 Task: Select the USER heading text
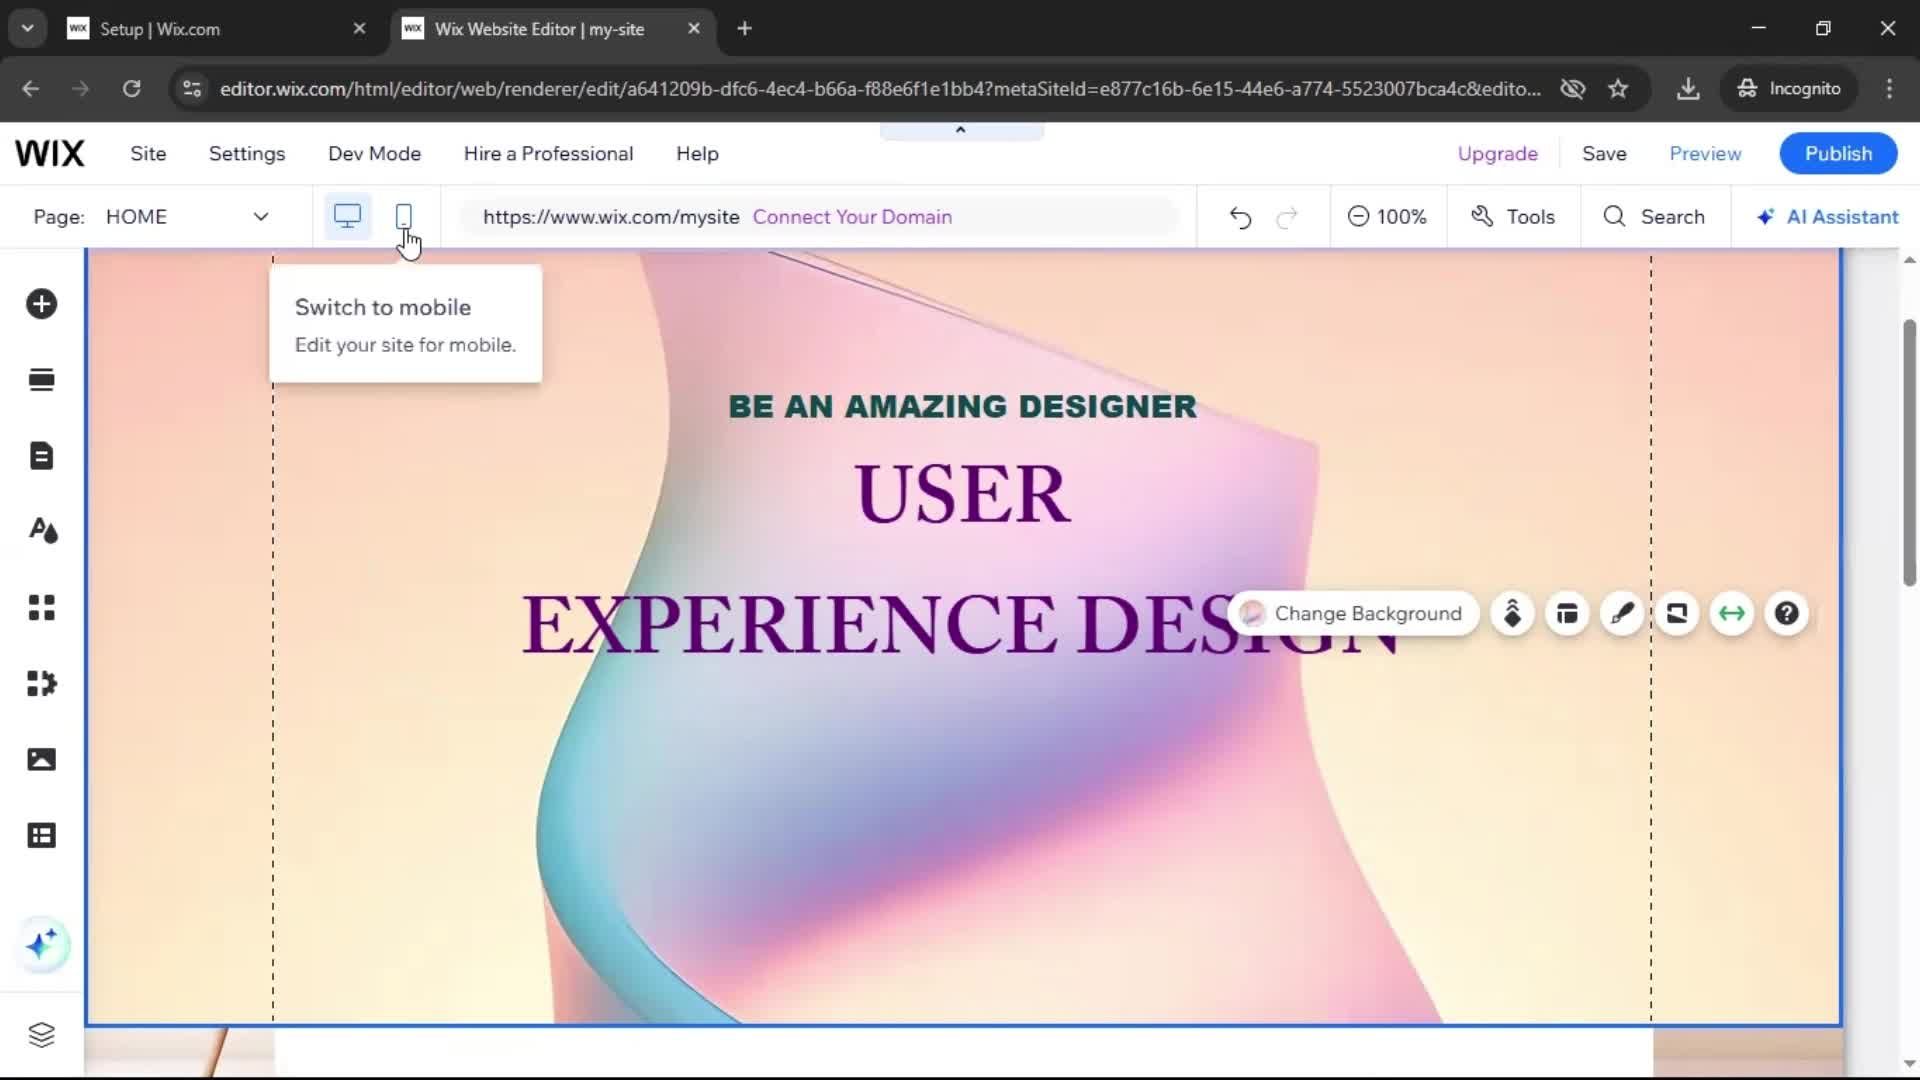[x=962, y=494]
